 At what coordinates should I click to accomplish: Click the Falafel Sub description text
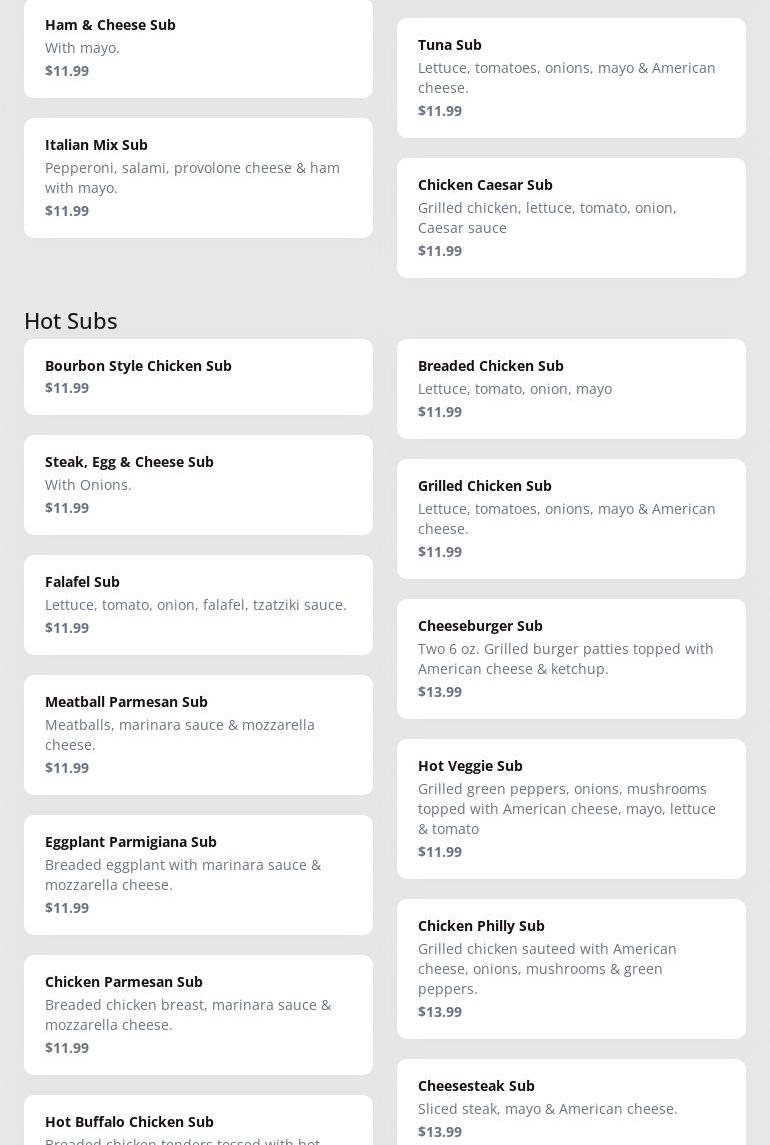pos(196,604)
